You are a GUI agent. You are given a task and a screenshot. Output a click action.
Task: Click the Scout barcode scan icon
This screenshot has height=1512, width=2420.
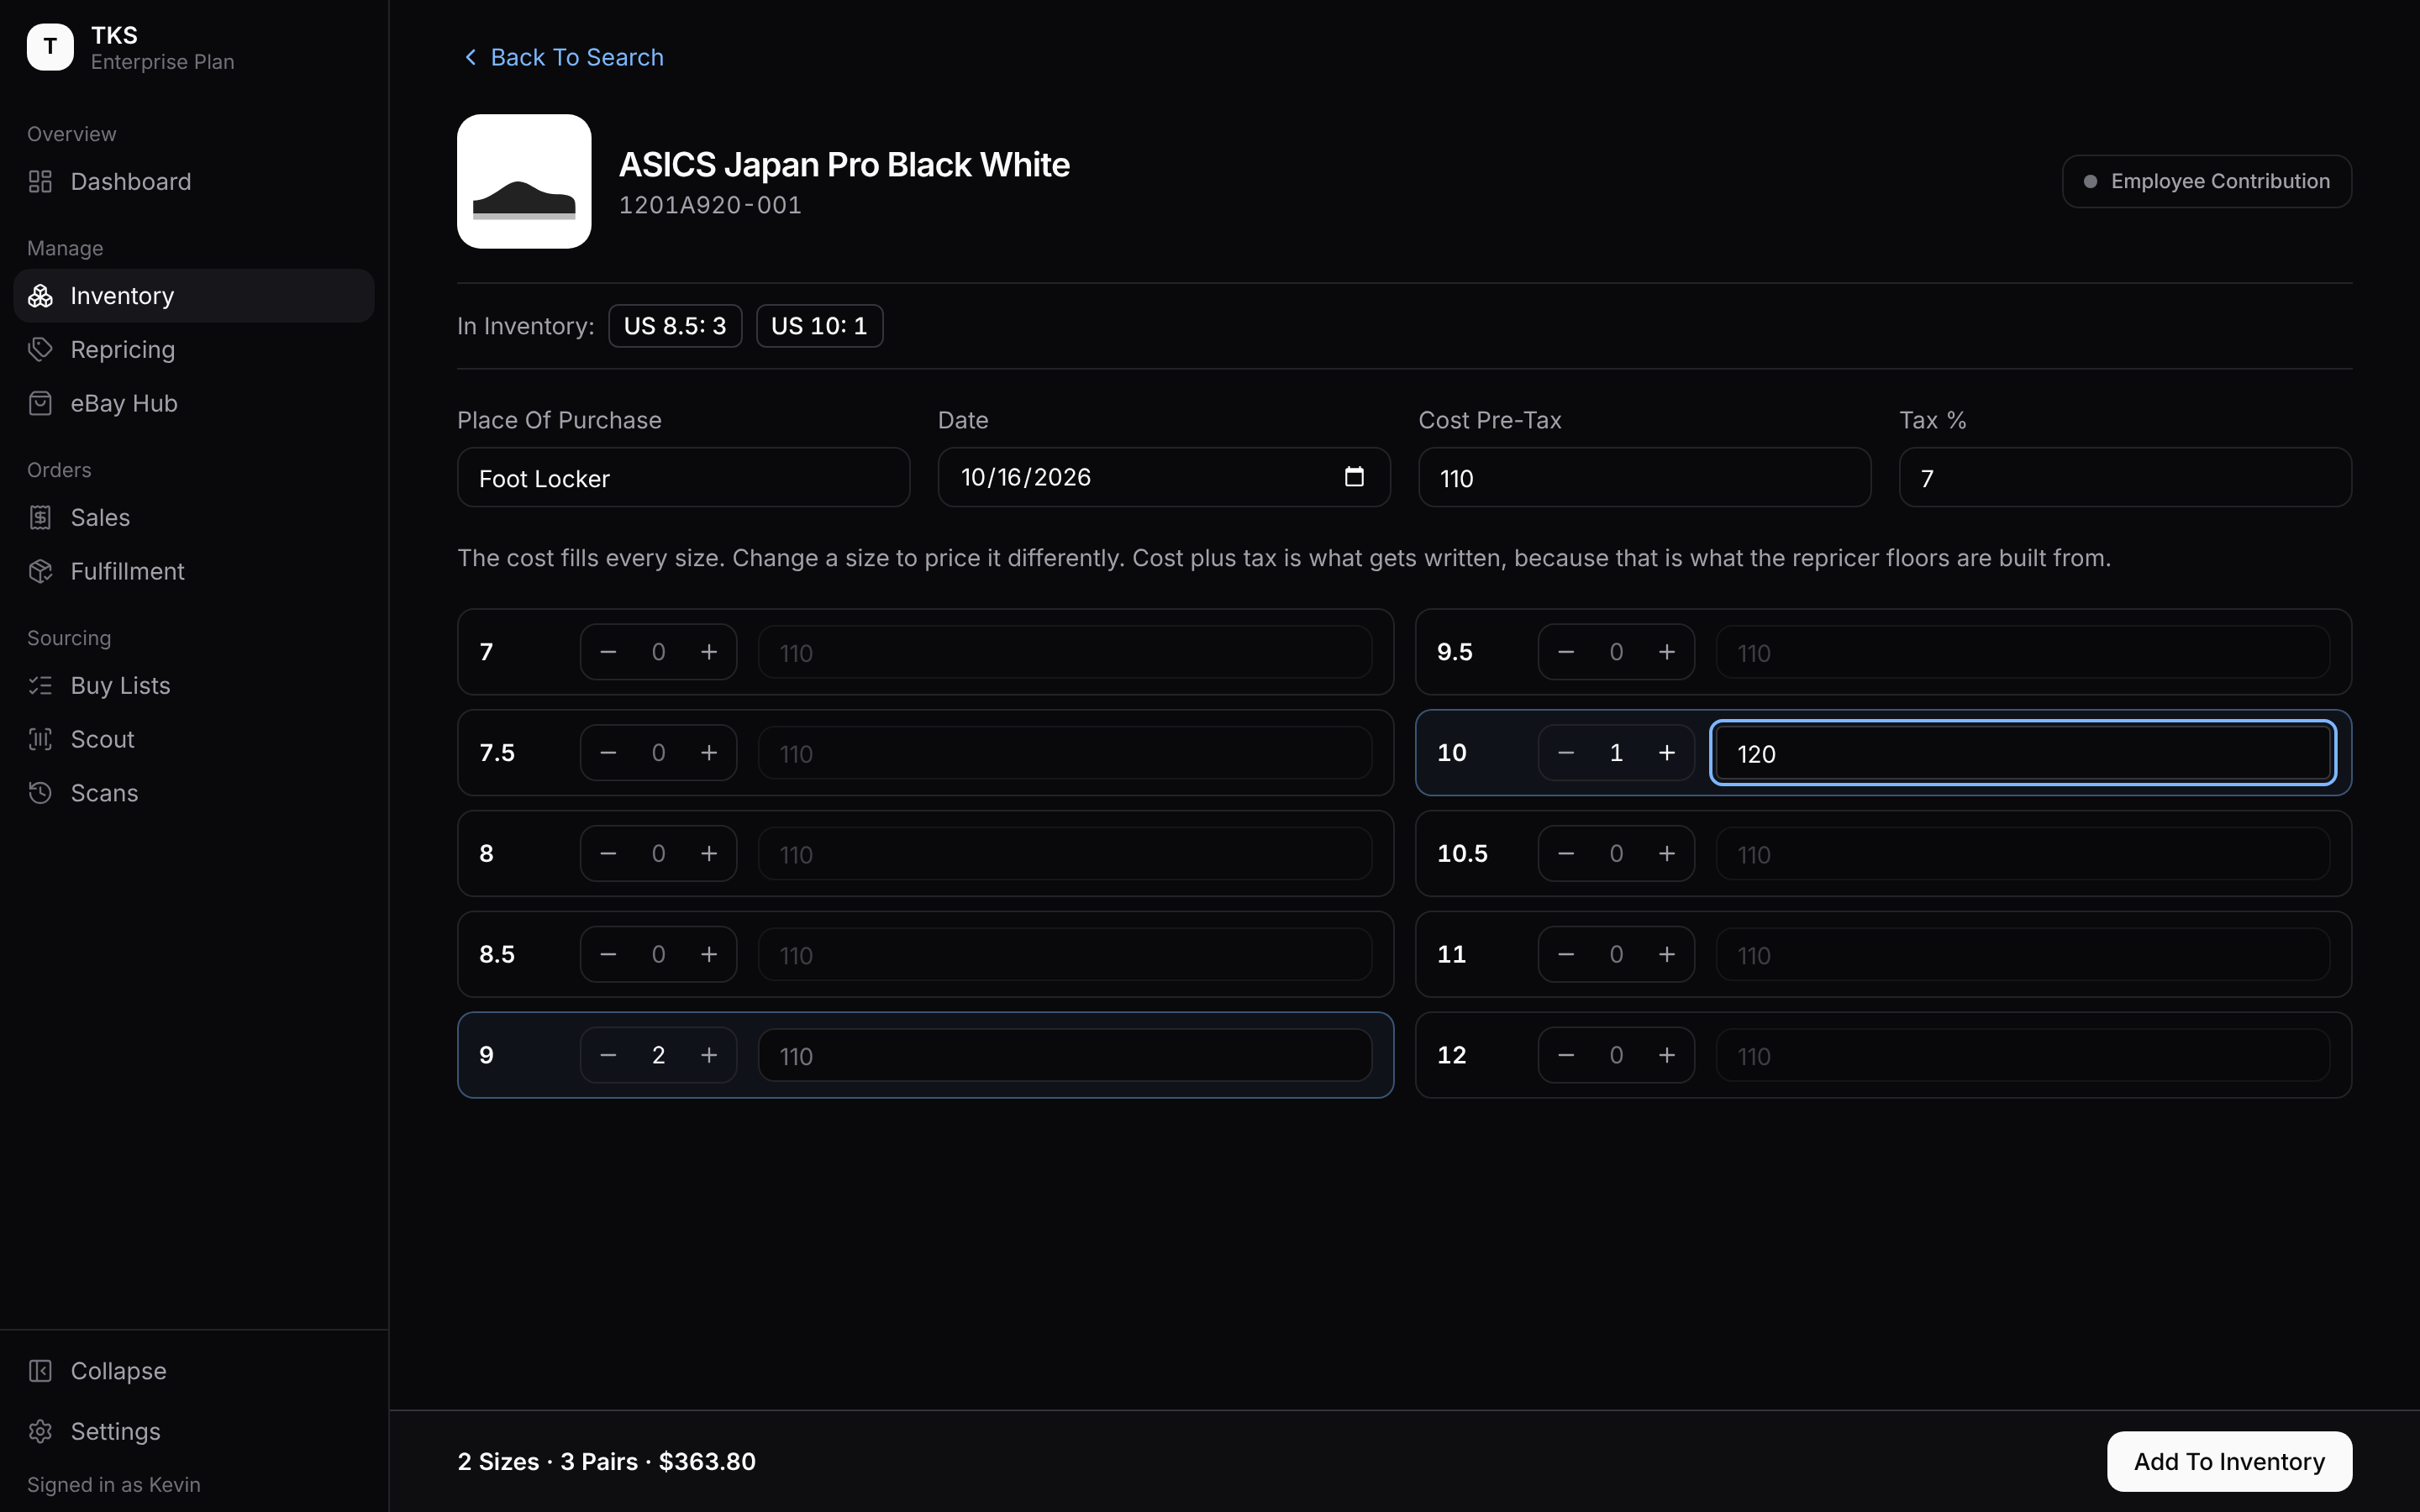40,739
